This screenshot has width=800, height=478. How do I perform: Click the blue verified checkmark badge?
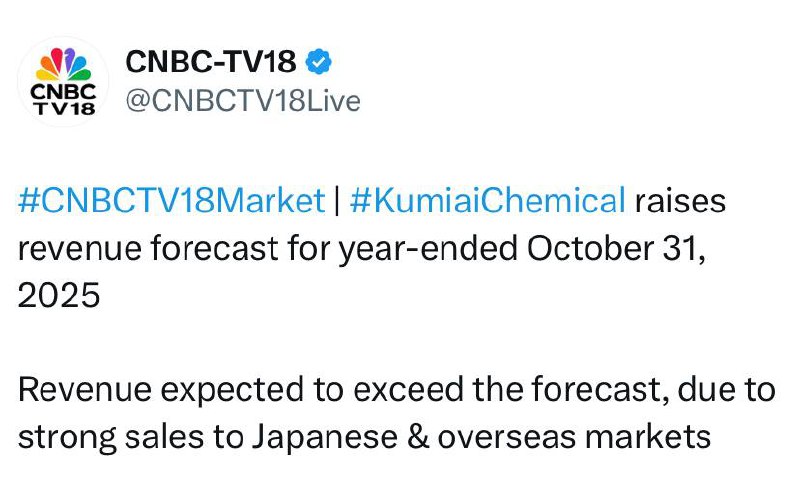(318, 62)
